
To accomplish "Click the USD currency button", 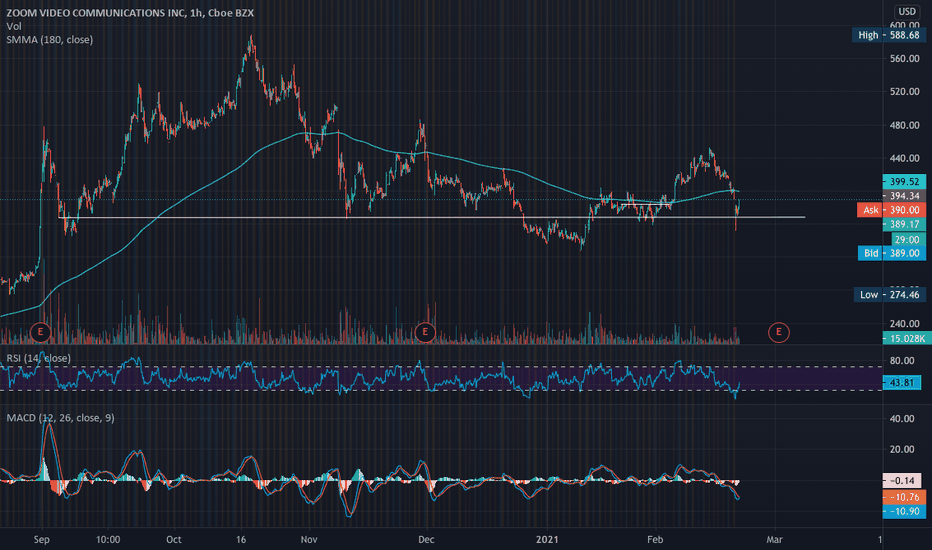I will coord(906,11).
